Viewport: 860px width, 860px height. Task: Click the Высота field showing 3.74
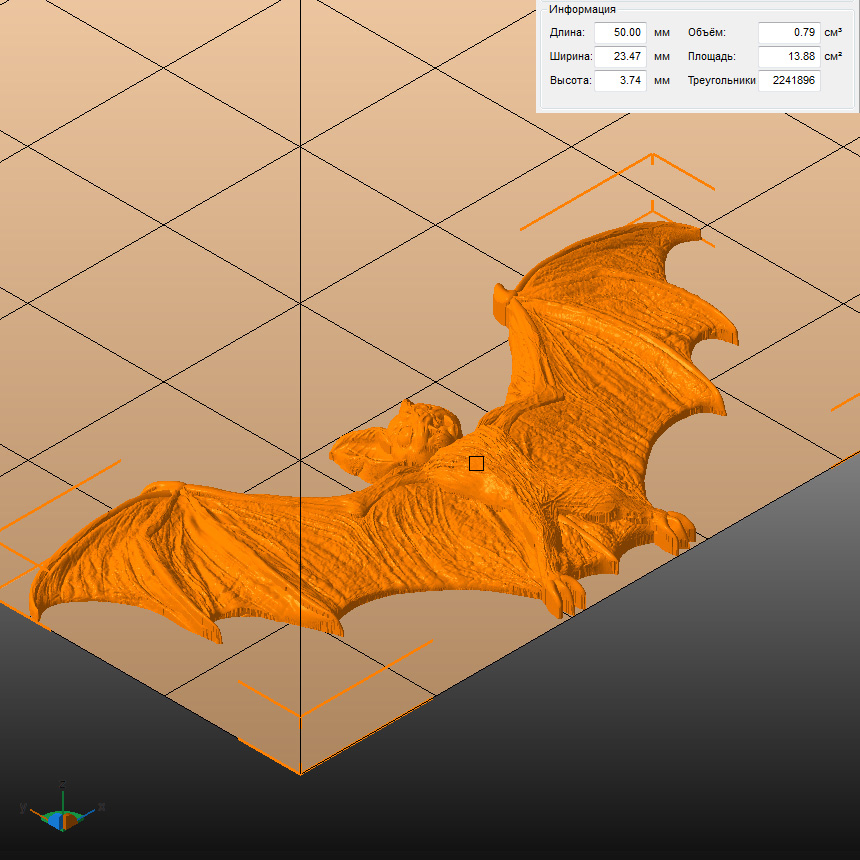[x=620, y=80]
